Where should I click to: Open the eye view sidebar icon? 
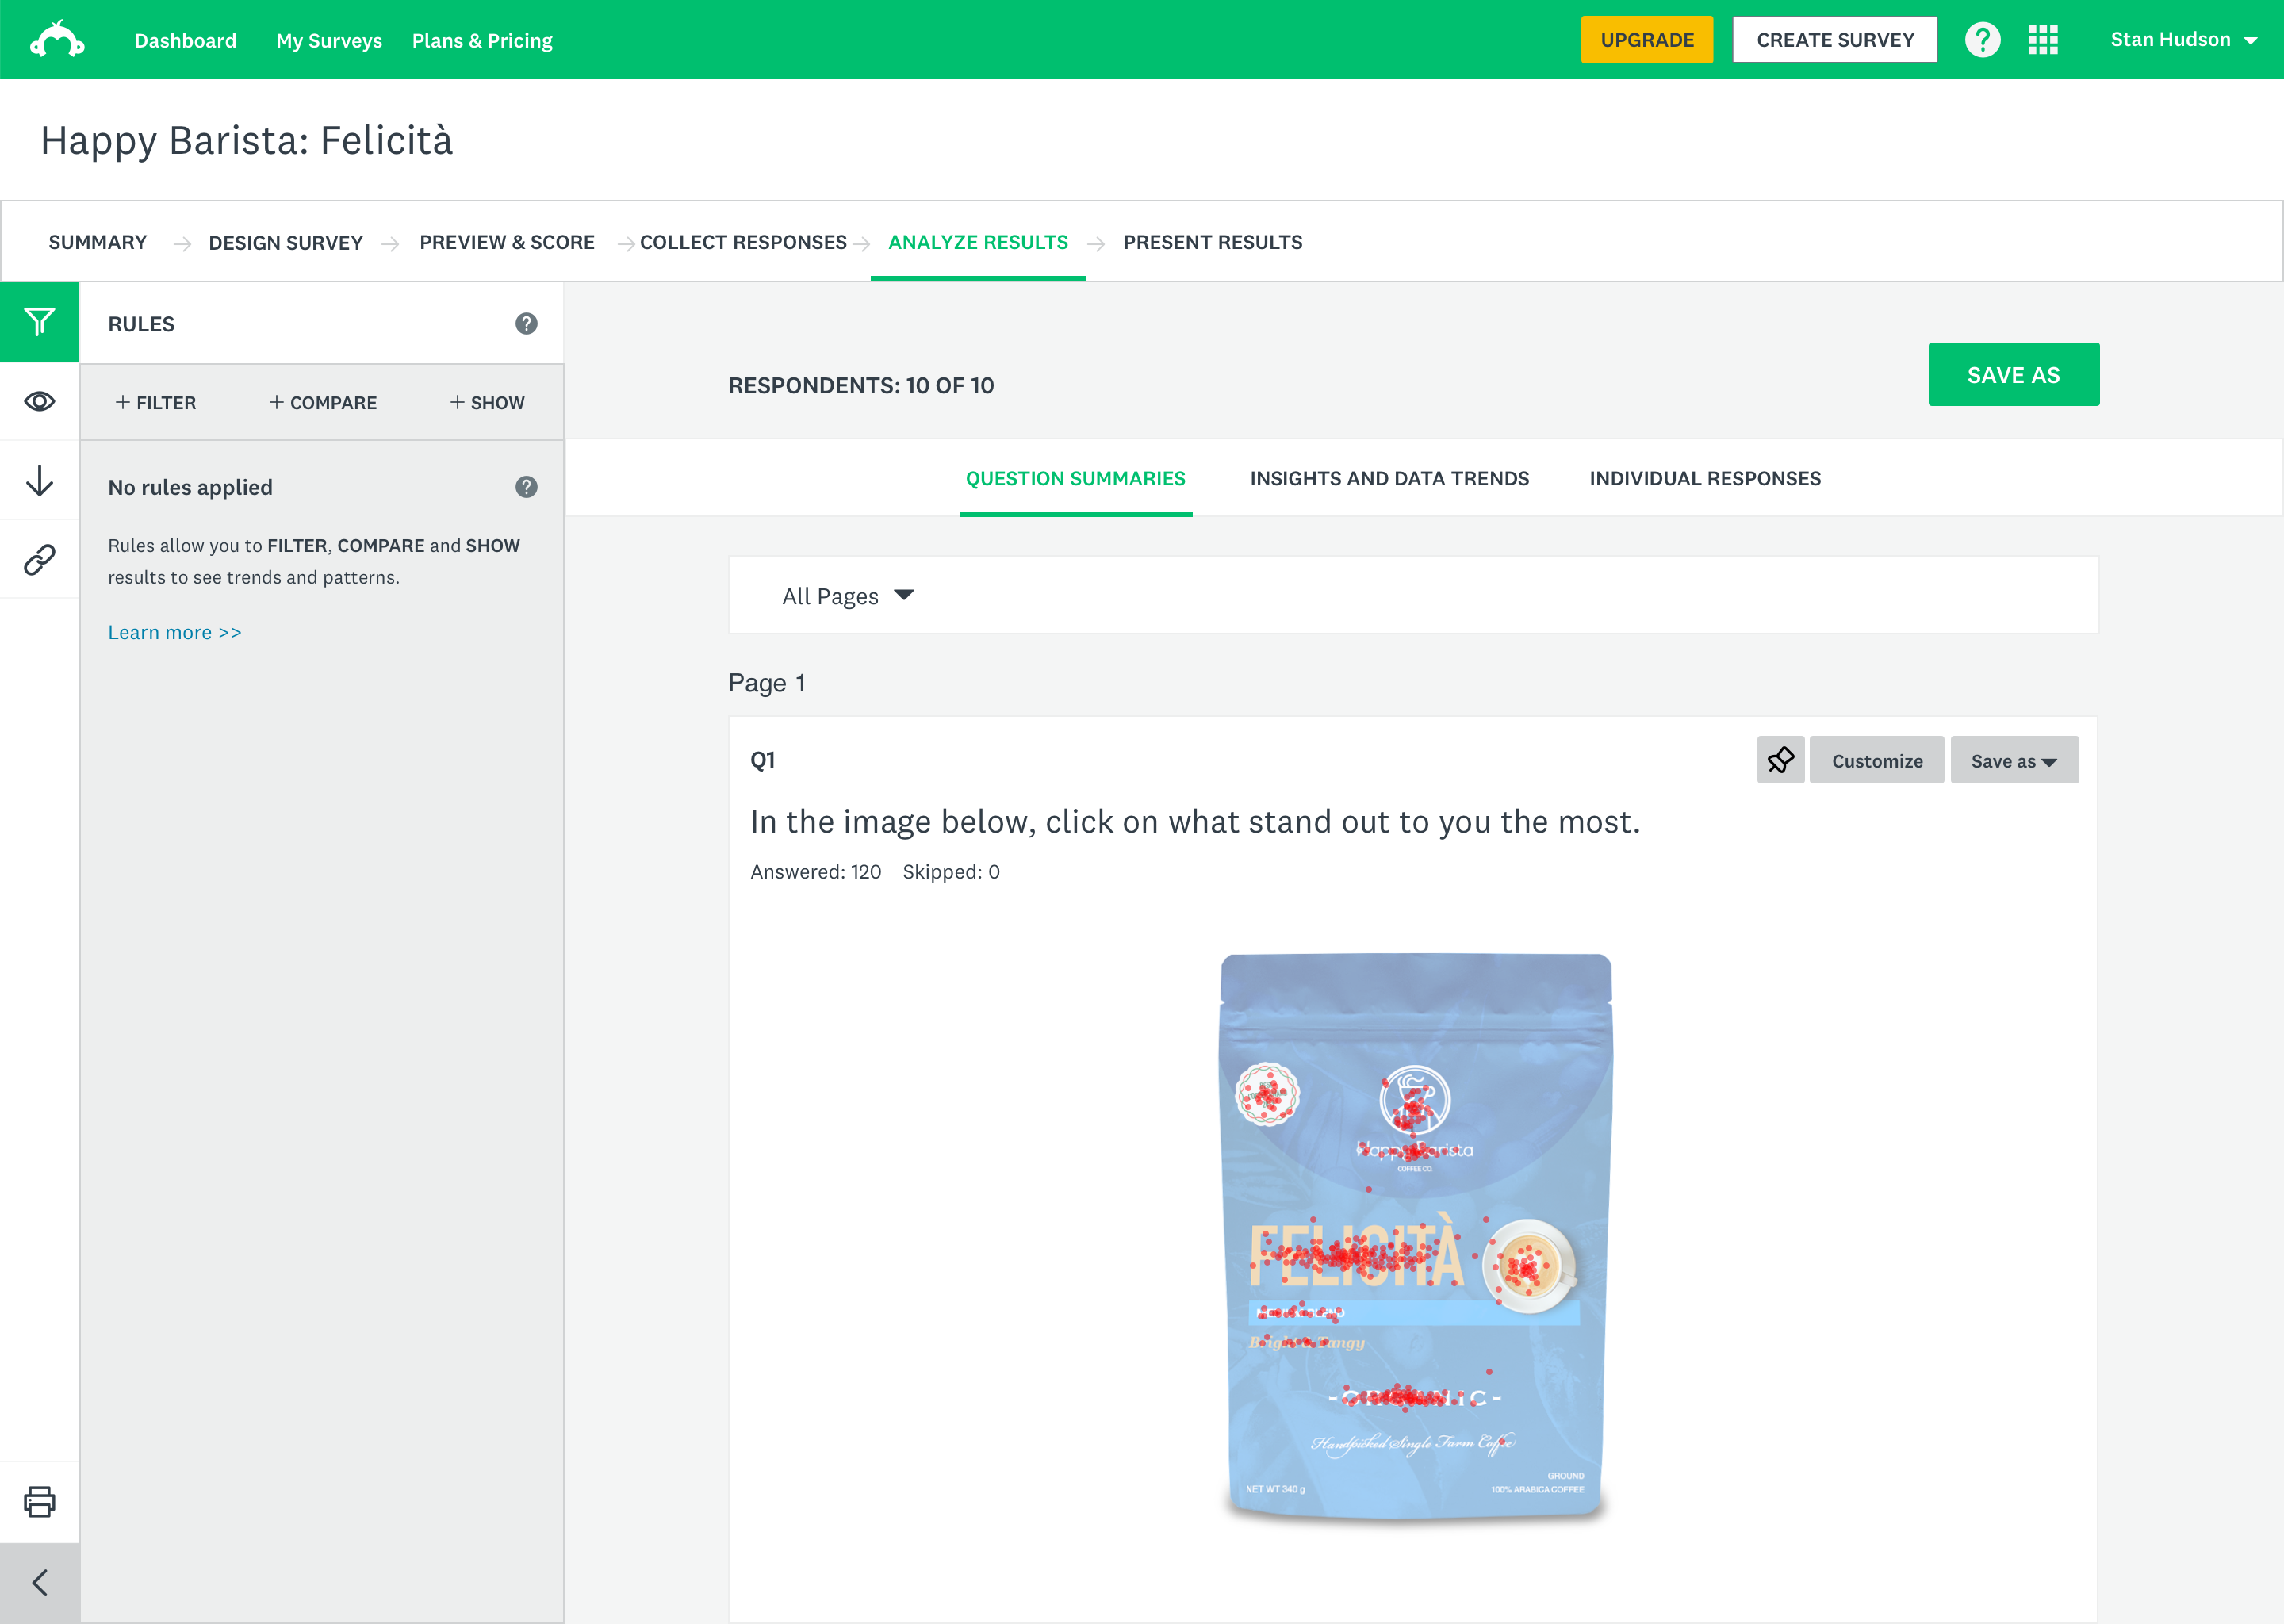pos(40,402)
